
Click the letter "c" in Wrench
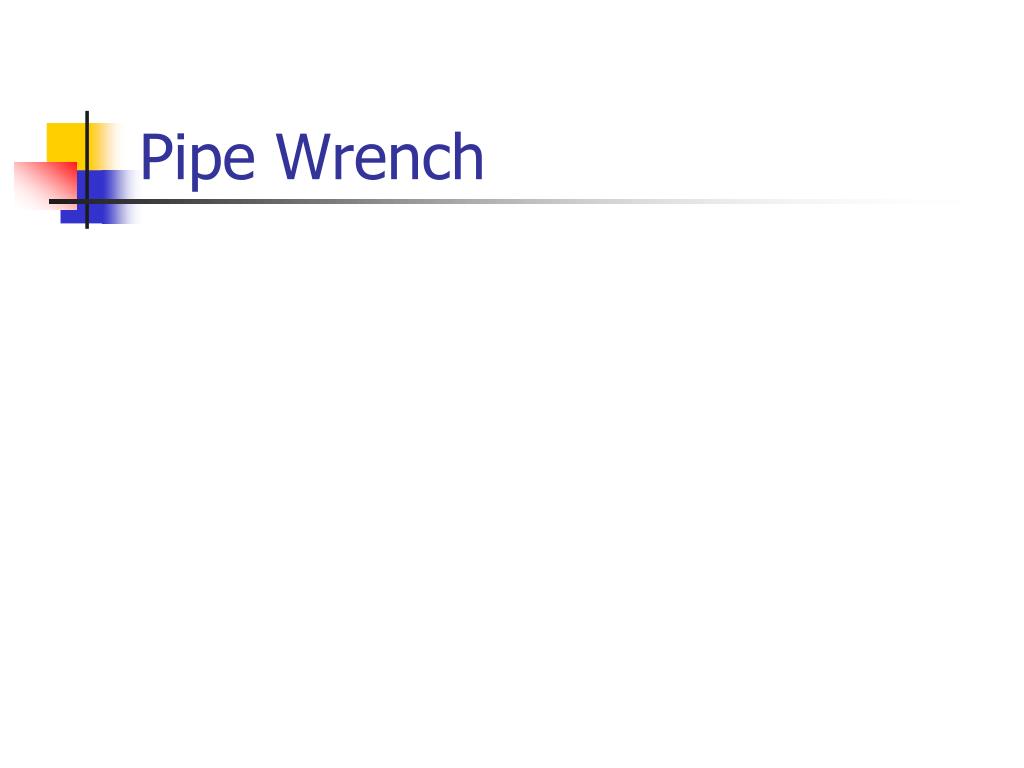pos(437,163)
